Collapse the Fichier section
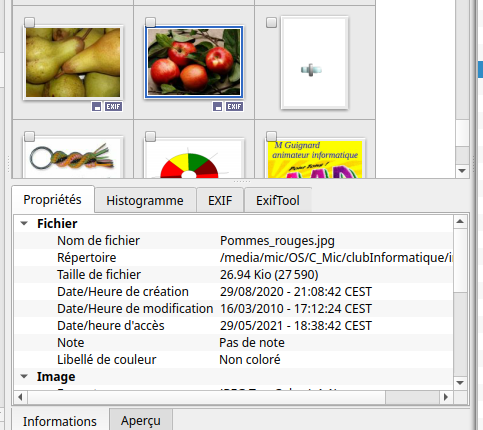This screenshot has width=483, height=430. tap(24, 223)
